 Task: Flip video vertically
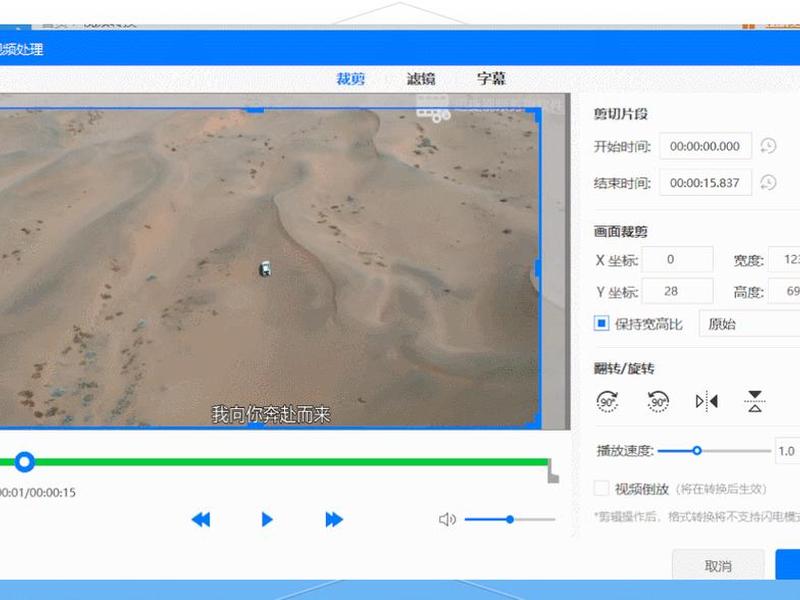[x=755, y=402]
